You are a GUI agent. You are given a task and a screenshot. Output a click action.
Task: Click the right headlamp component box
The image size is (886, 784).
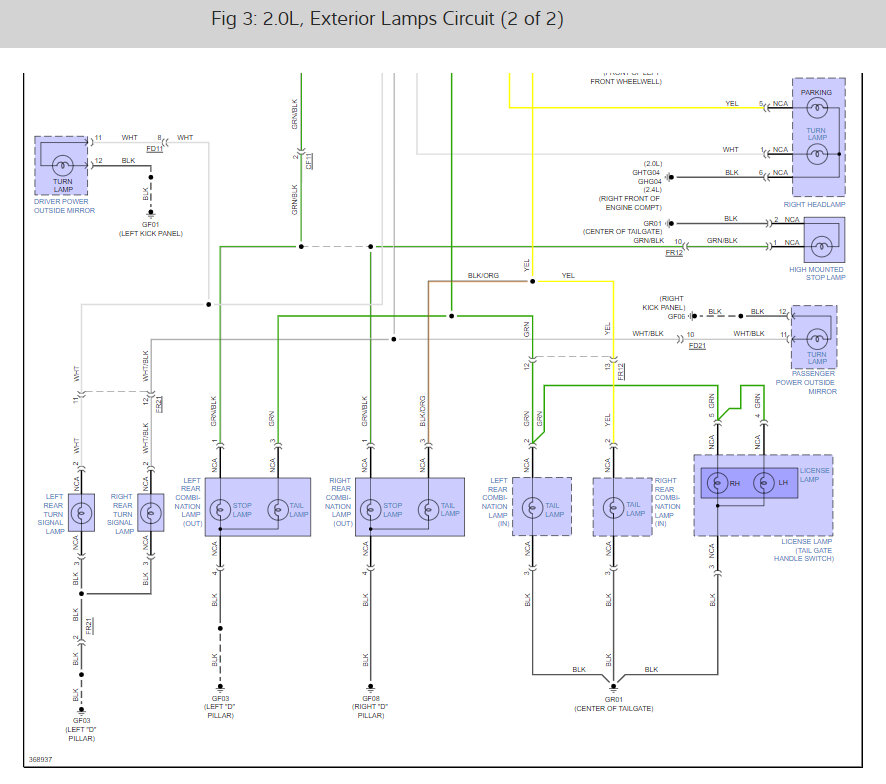(819, 137)
